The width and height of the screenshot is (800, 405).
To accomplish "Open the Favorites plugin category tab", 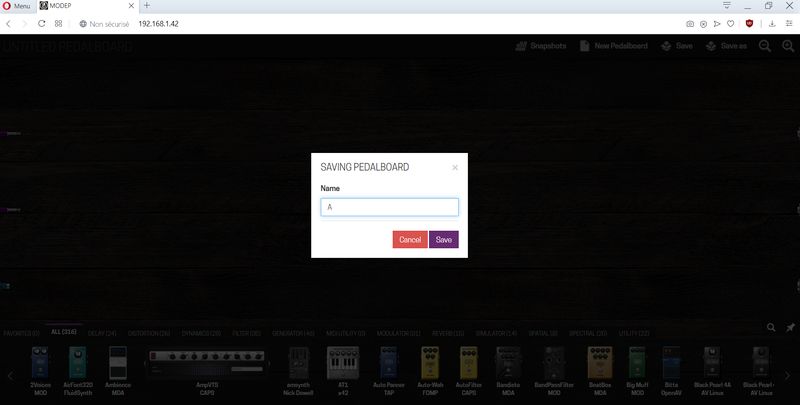I will (21, 333).
